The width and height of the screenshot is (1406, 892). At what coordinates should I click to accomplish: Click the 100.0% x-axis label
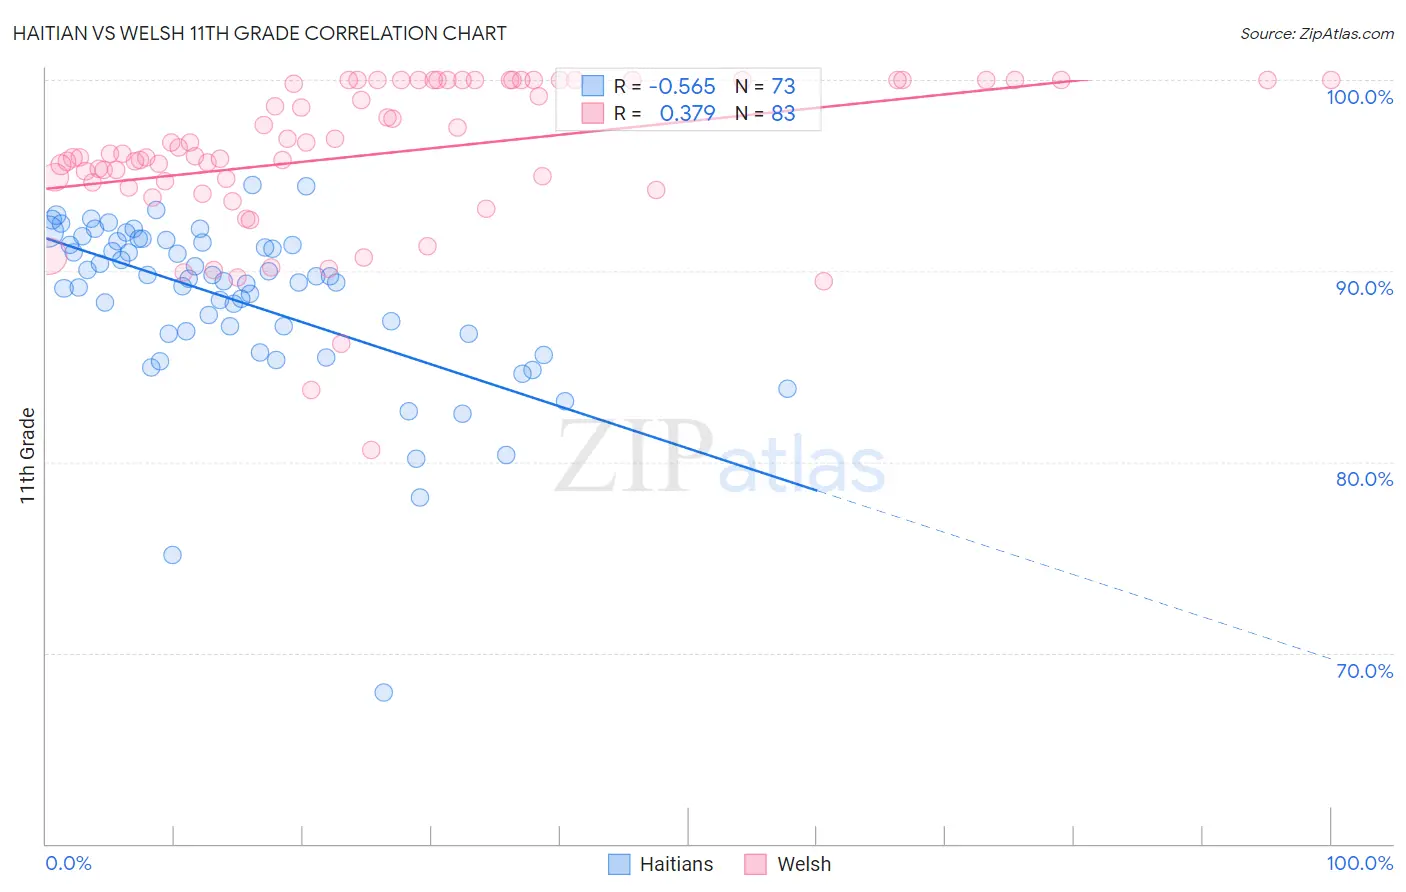pyautogui.click(x=1360, y=863)
